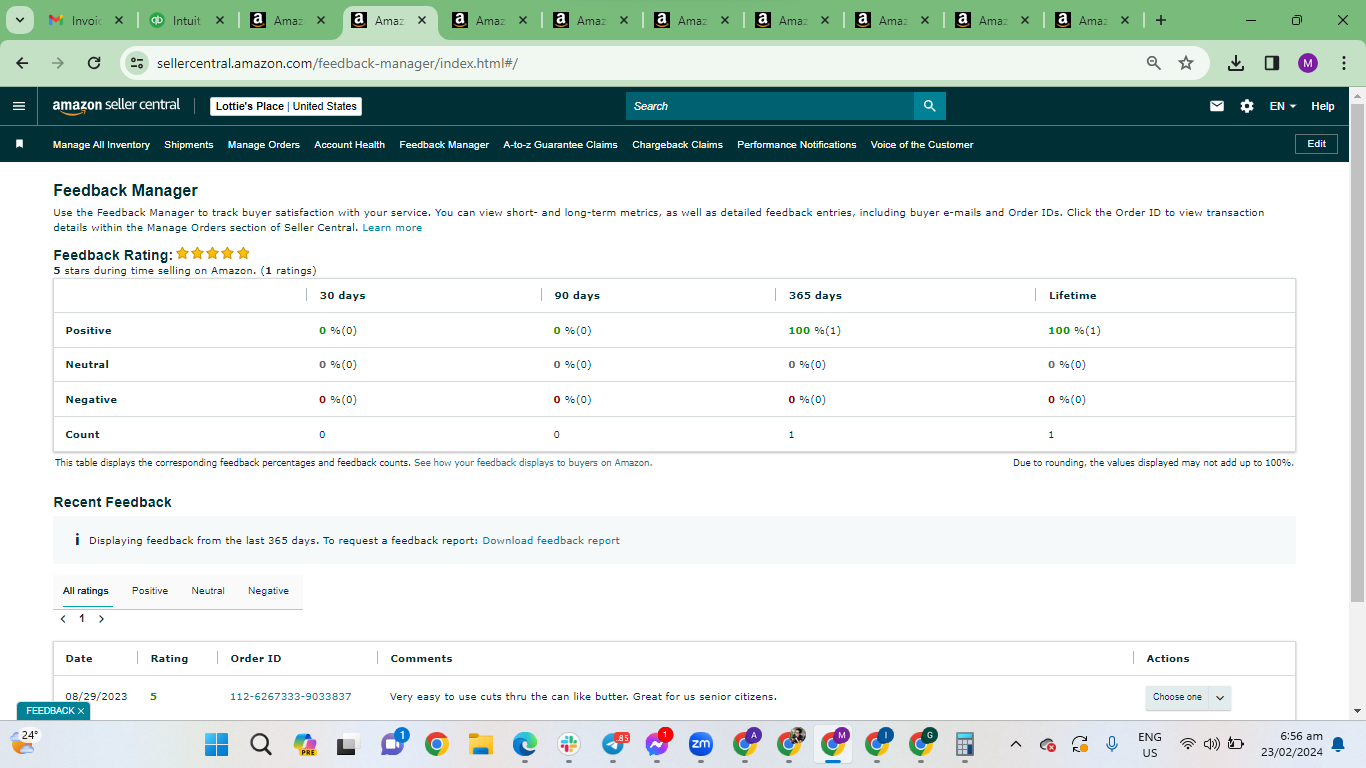Toggle the Chrome side panel icon
1366x768 pixels.
tap(1272, 63)
